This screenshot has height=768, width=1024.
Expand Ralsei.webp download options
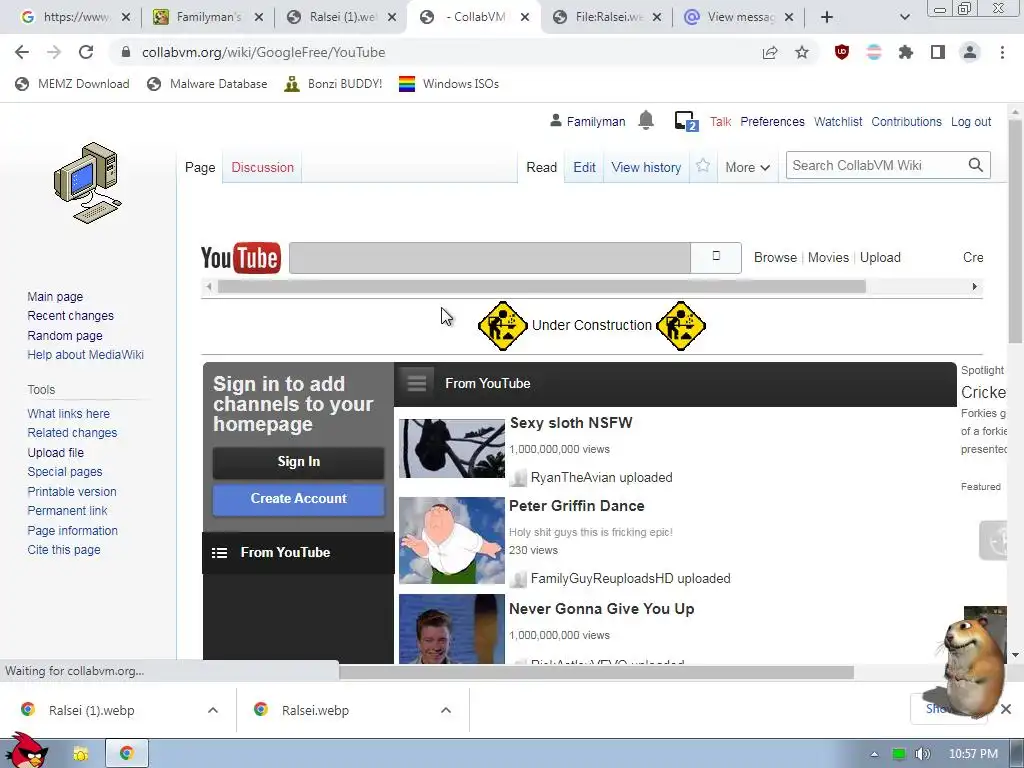pyautogui.click(x=446, y=710)
